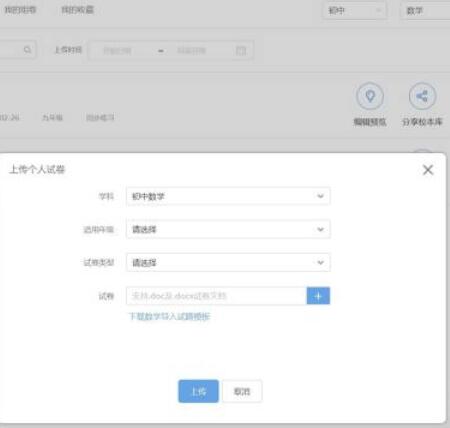This screenshot has width=450, height=428.
Task: Click the start date field
Action: (117, 51)
